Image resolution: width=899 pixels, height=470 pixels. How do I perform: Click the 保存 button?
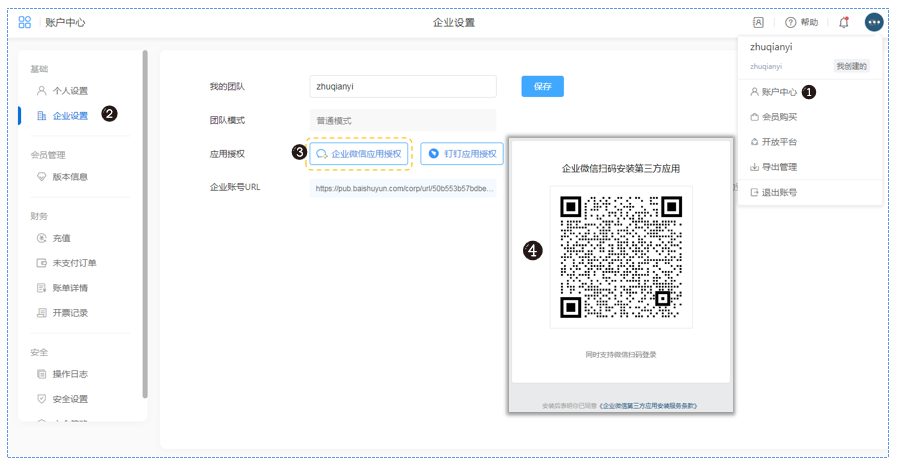tap(542, 87)
